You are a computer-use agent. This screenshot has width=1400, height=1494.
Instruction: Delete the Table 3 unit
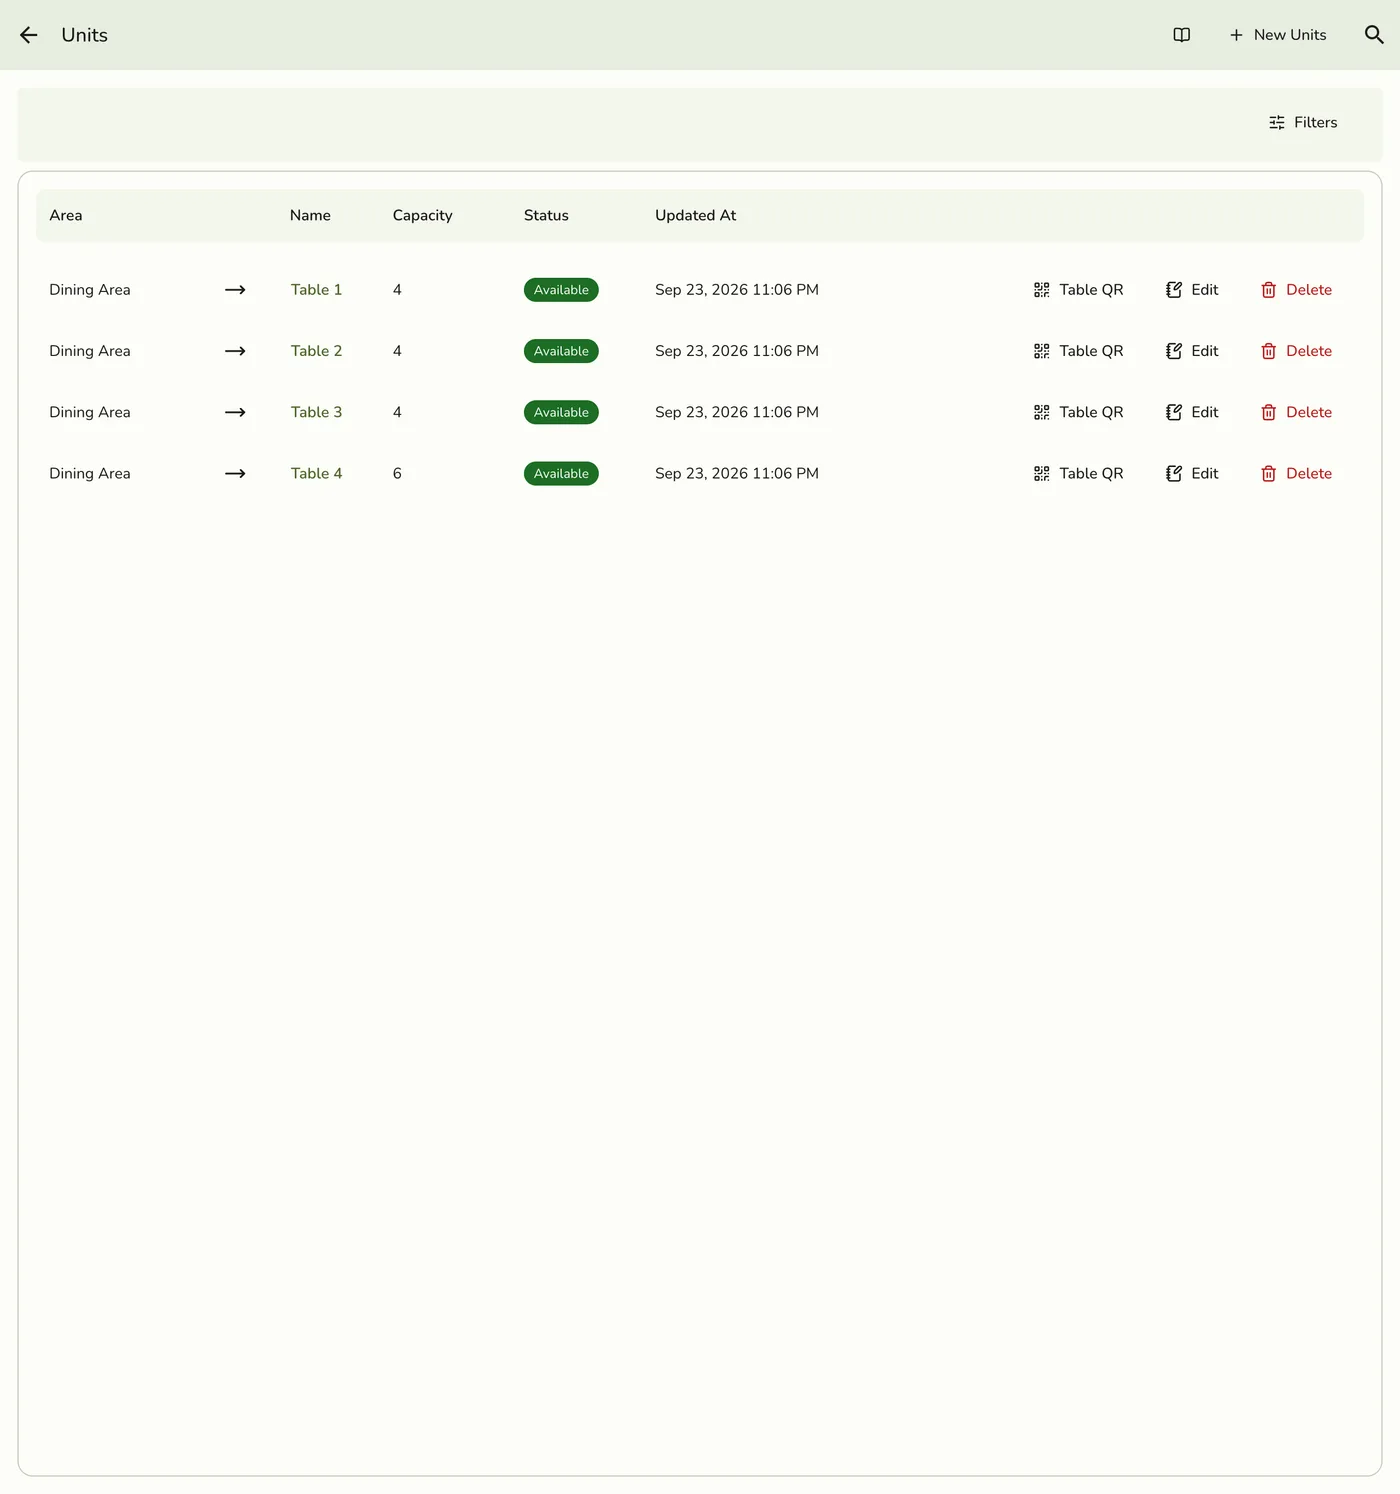click(1296, 412)
